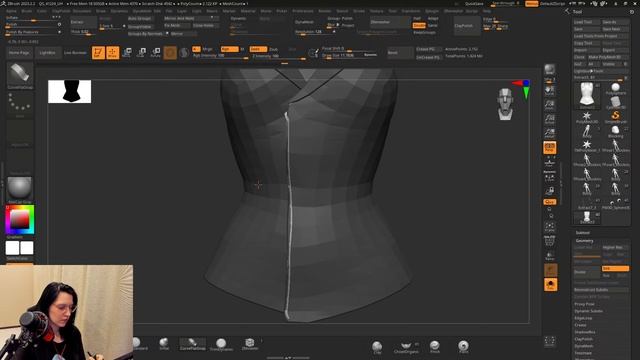Click the ZRemesher button
Image resolution: width=640 pixels, height=360 pixels.
(x=390, y=22)
